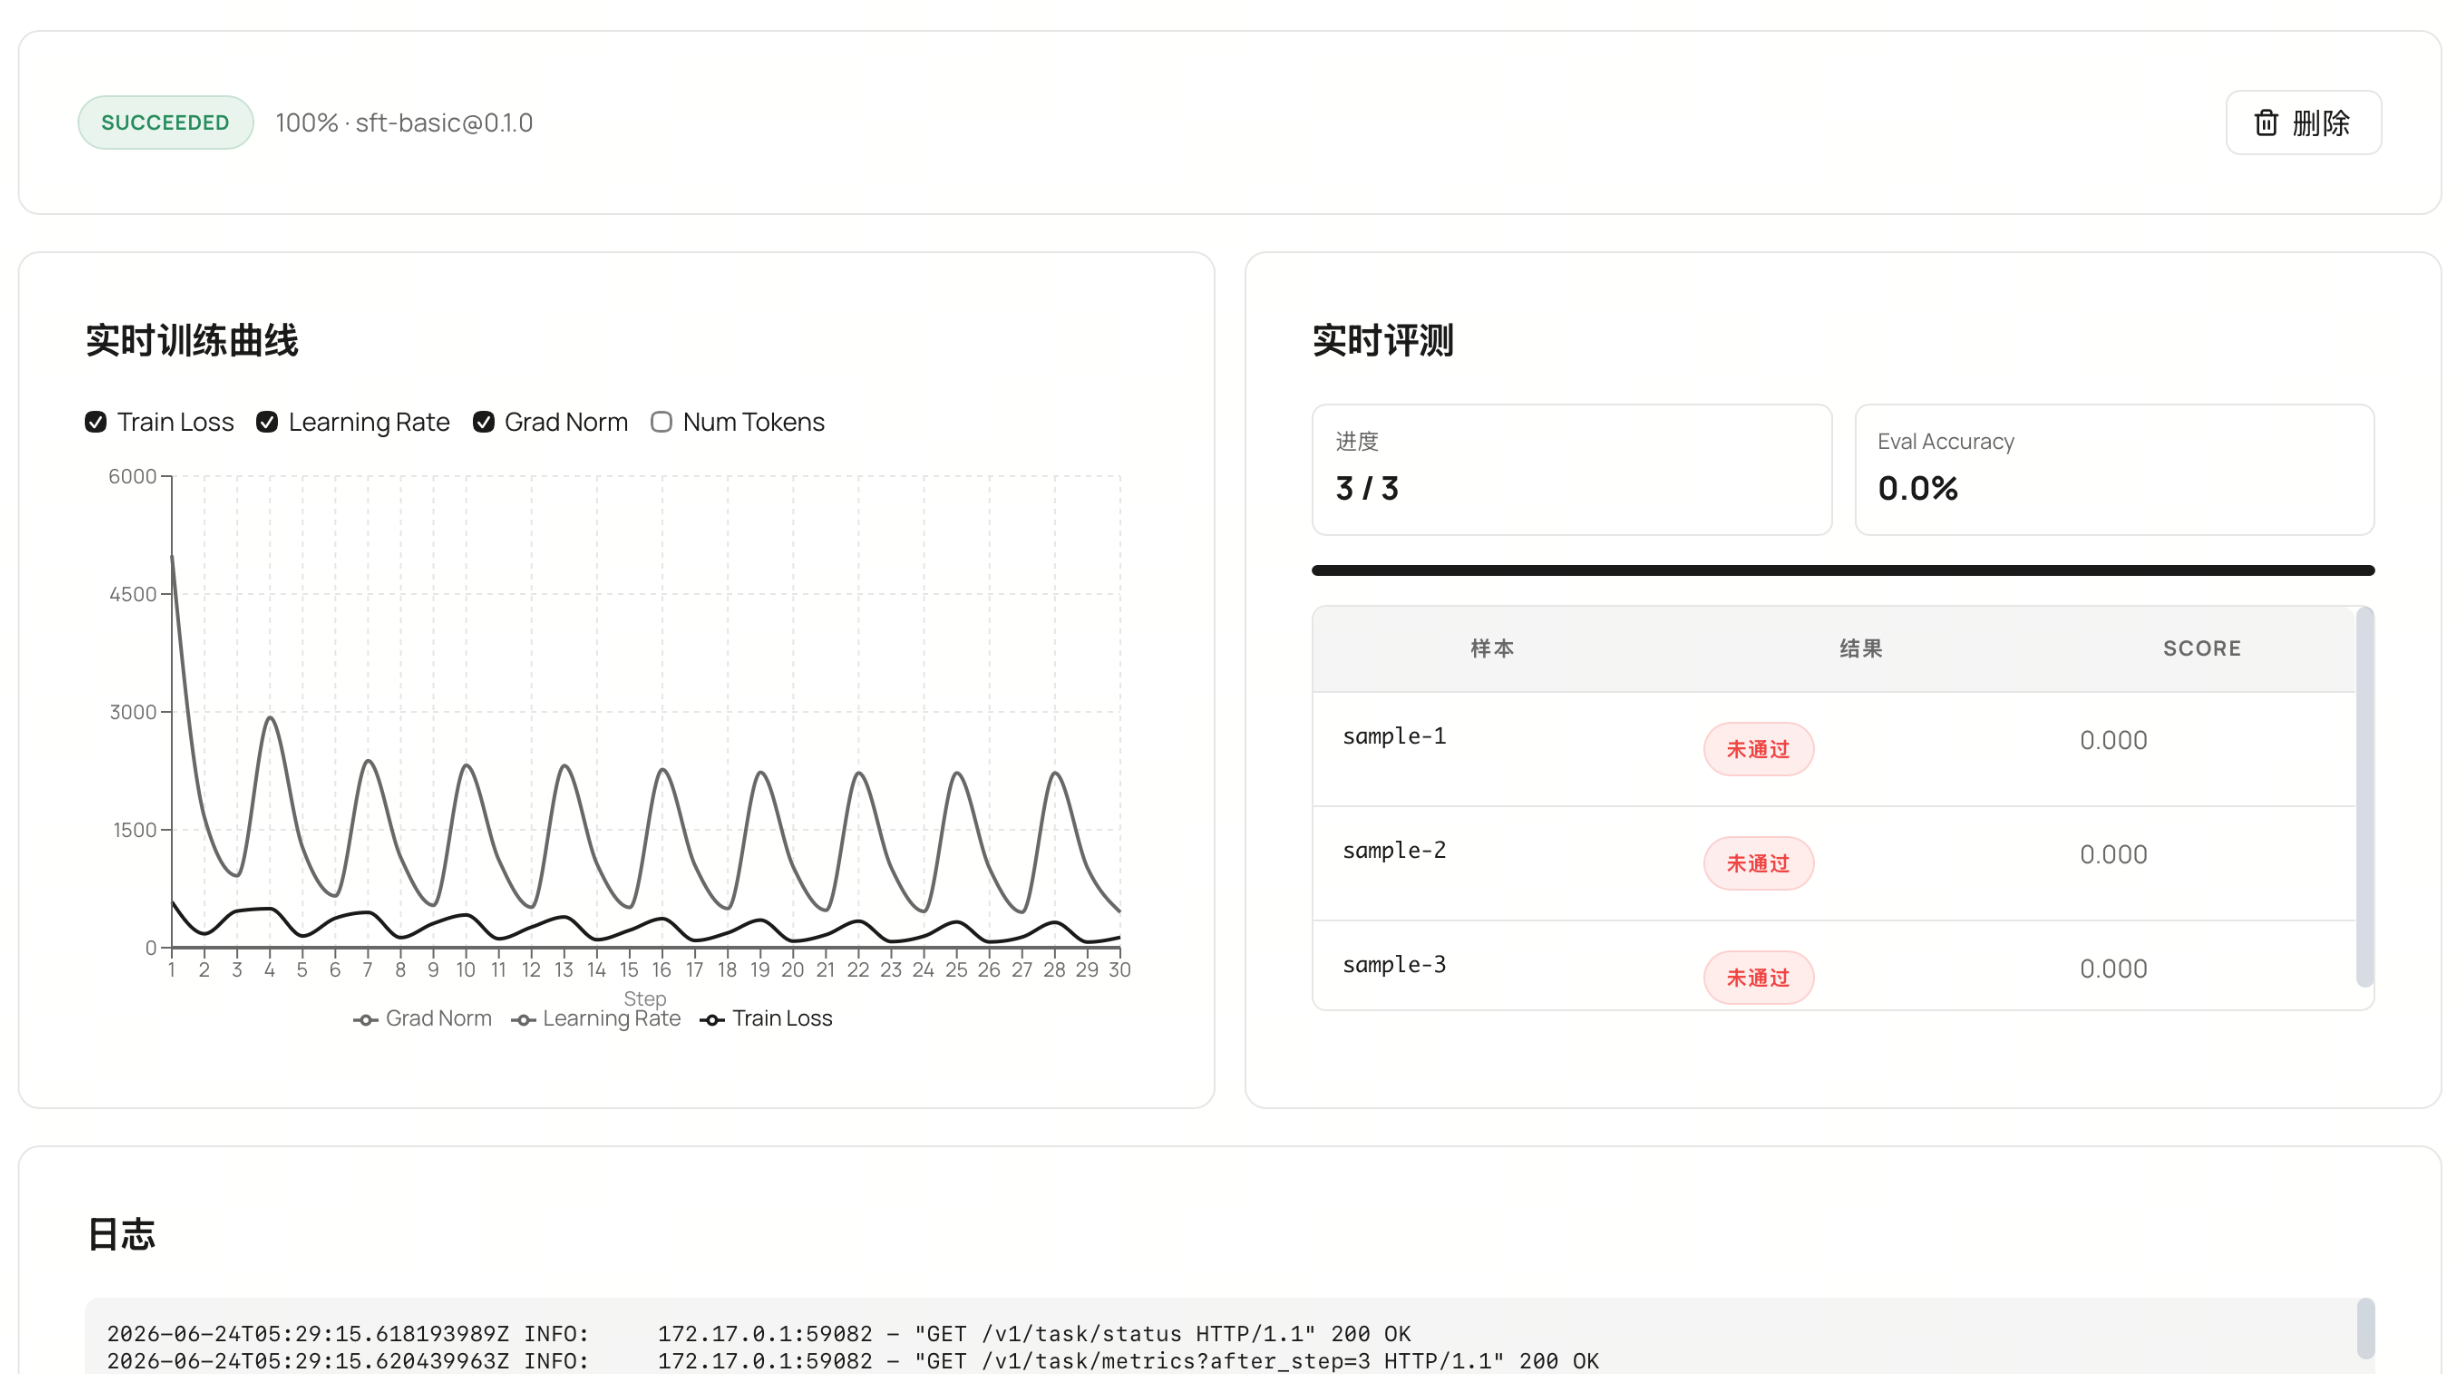Click the 实时训练曲线 heading

pos(192,340)
